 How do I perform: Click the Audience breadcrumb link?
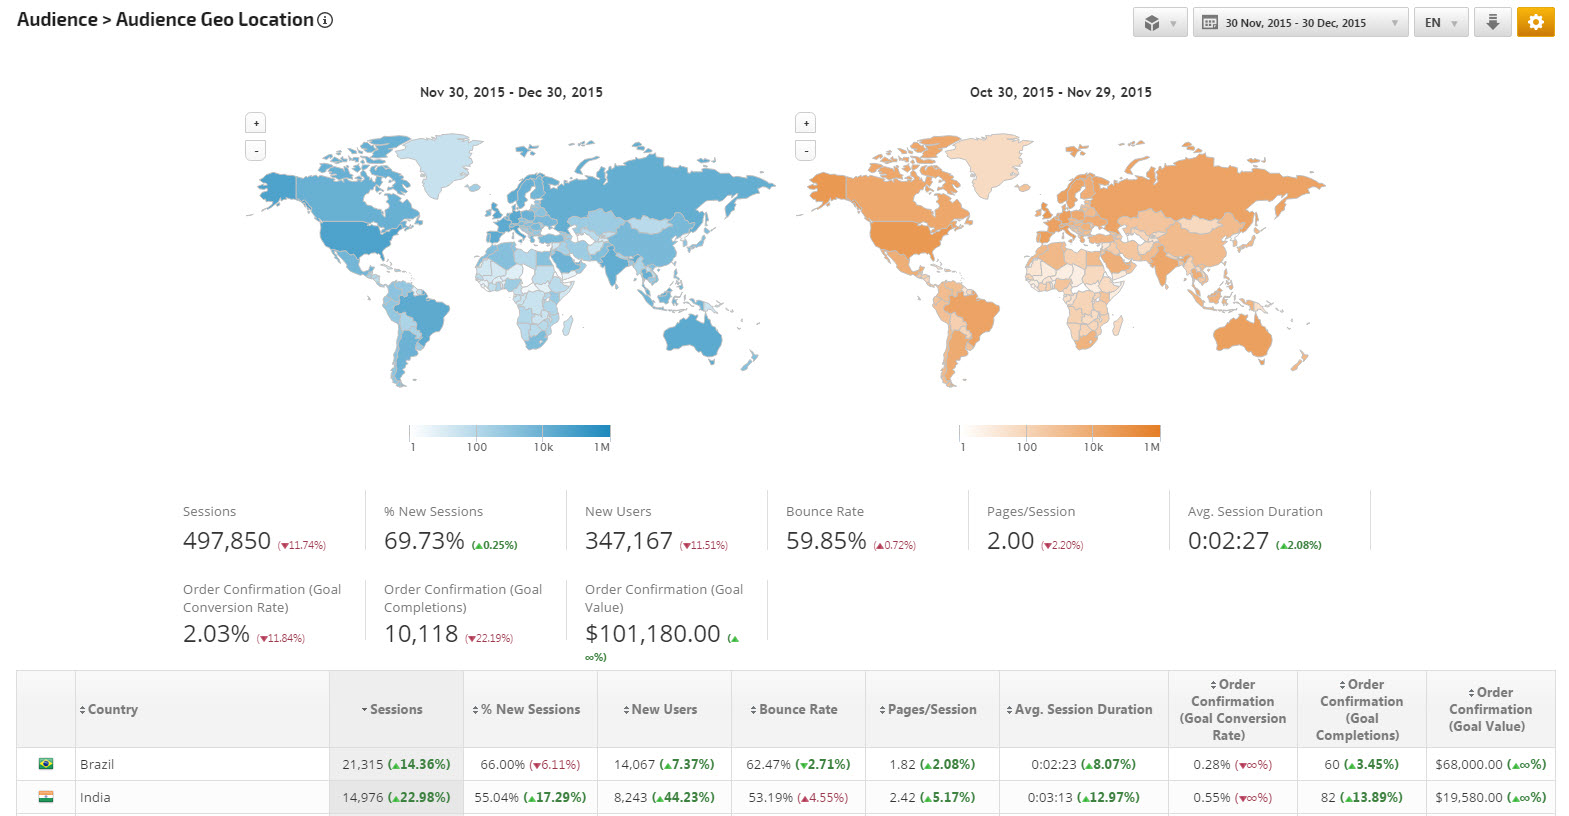(x=57, y=20)
